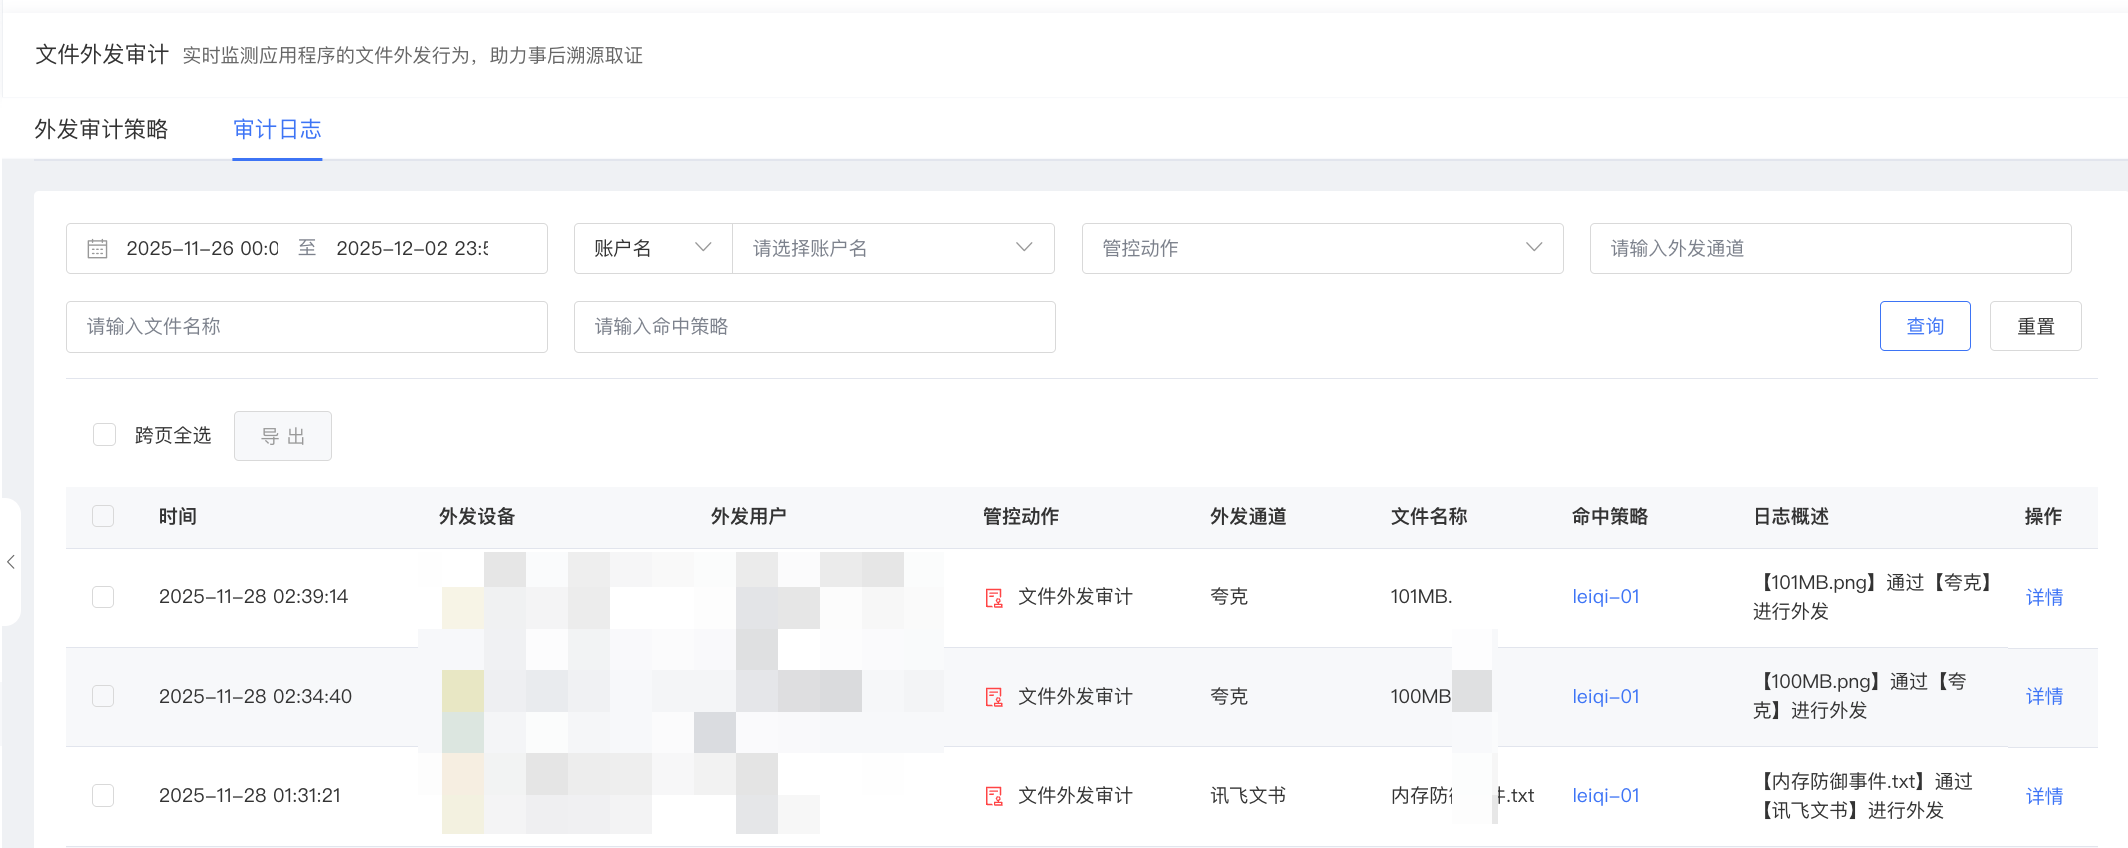Open leiqi-01 policy link in 02:34:40 row

1605,696
